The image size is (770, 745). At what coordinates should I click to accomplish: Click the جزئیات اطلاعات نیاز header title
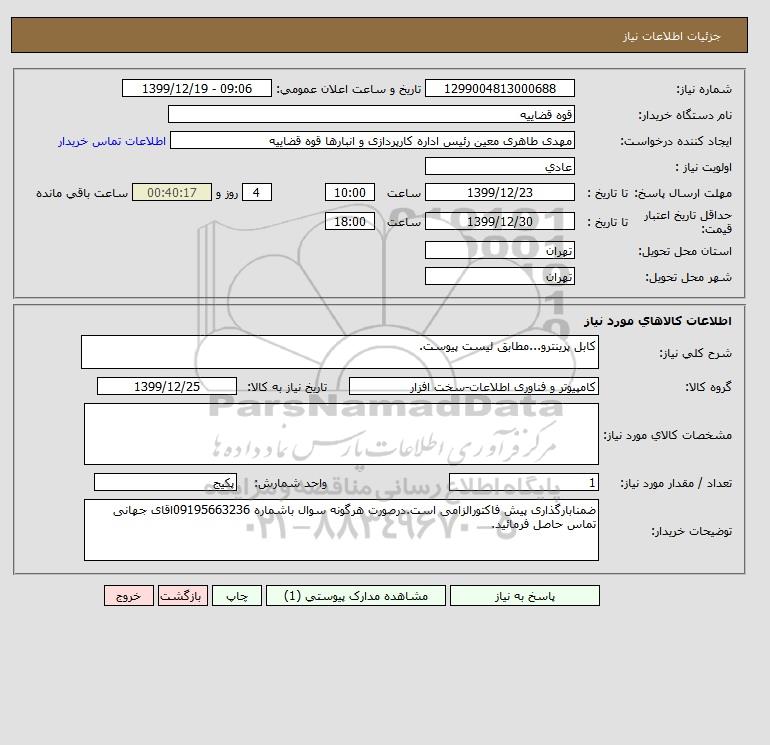(x=671, y=36)
